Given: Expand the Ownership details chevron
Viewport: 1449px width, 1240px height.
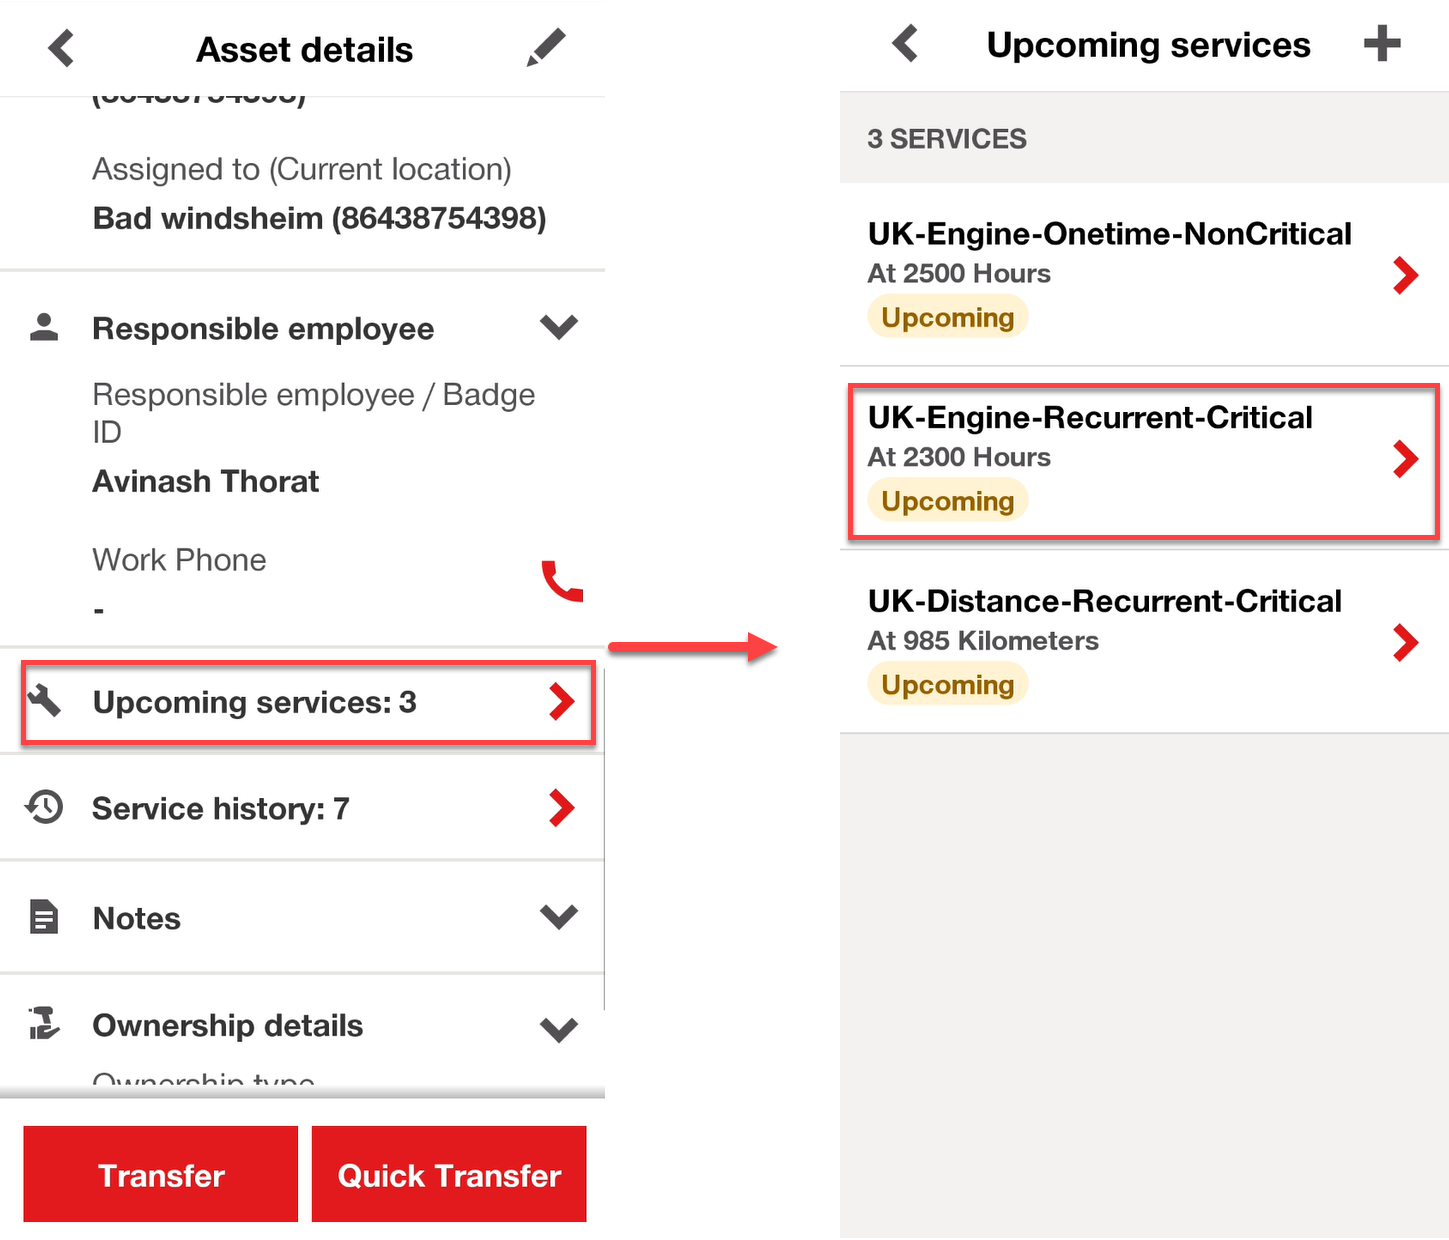Looking at the screenshot, I should tap(559, 1030).
